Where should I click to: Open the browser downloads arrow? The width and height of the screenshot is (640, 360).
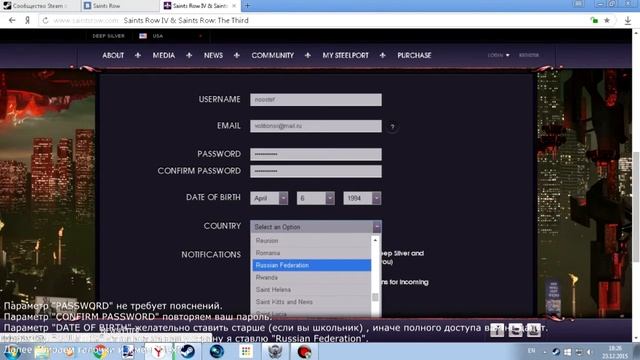point(628,20)
